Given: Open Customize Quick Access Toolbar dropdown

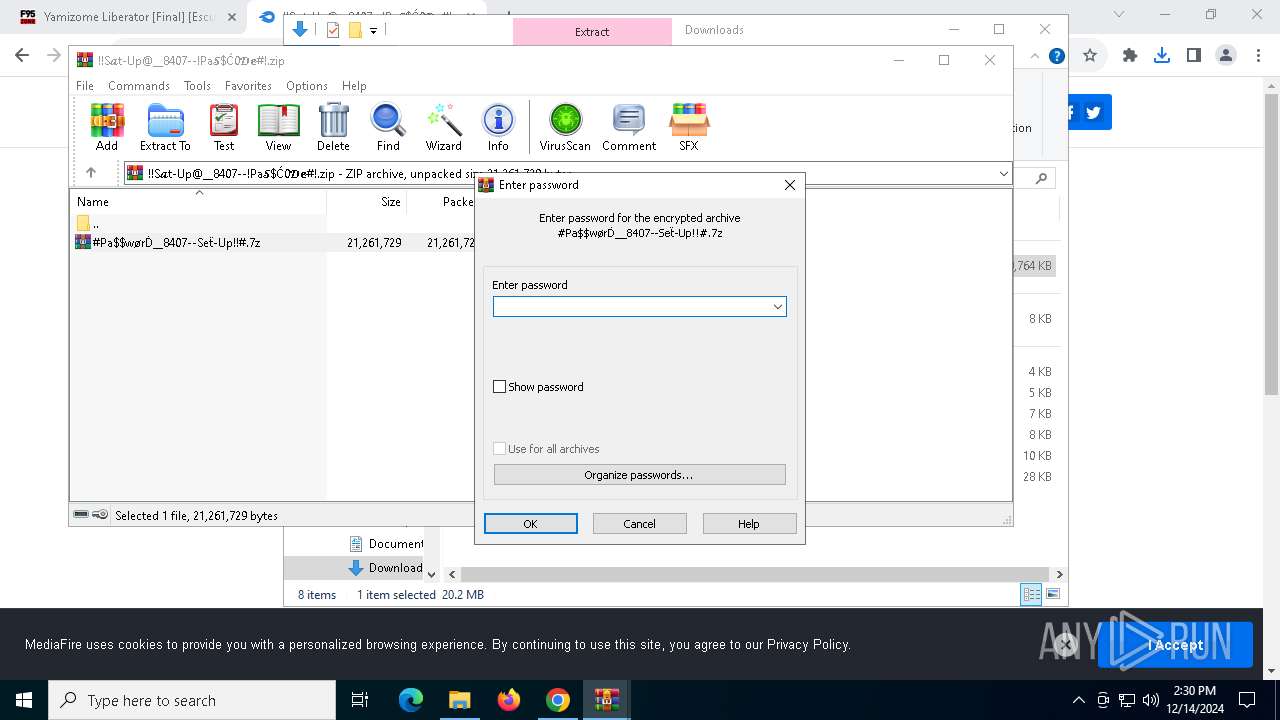Looking at the screenshot, I should (x=373, y=30).
